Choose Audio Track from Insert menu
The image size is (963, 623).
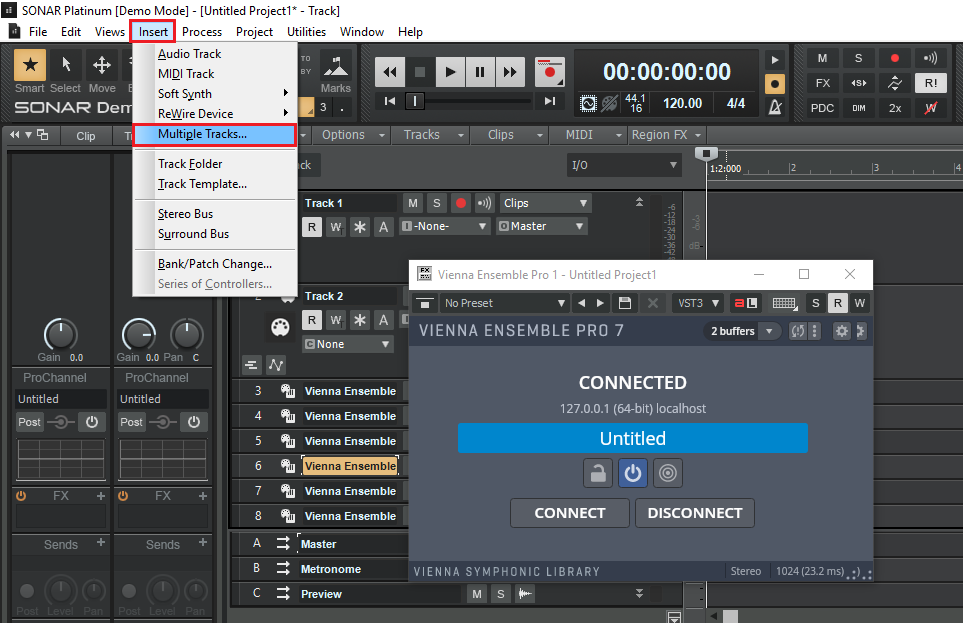(x=215, y=54)
